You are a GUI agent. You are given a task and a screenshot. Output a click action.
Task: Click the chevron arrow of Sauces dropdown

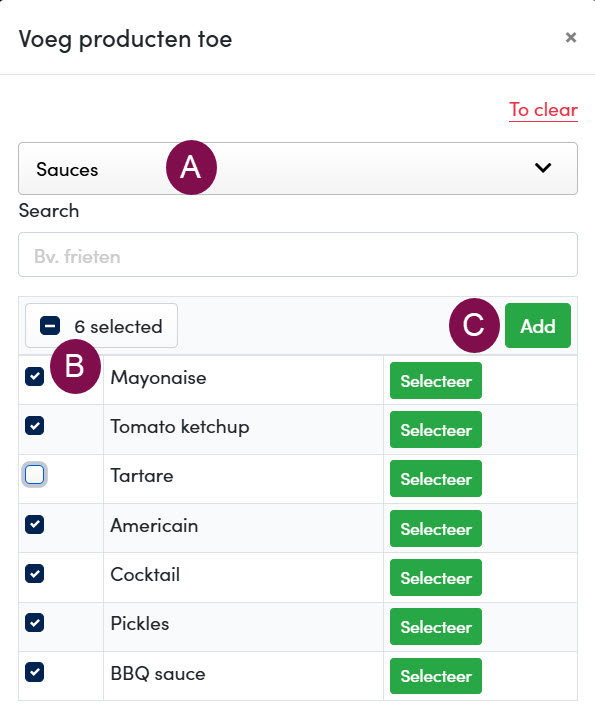click(543, 168)
